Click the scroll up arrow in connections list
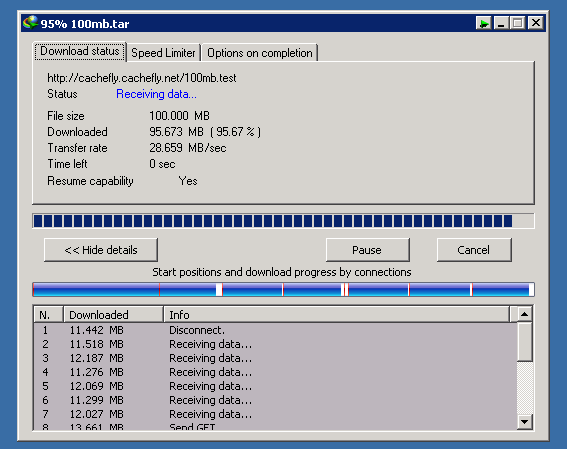Screen dimensions: 567x449 coord(524,314)
